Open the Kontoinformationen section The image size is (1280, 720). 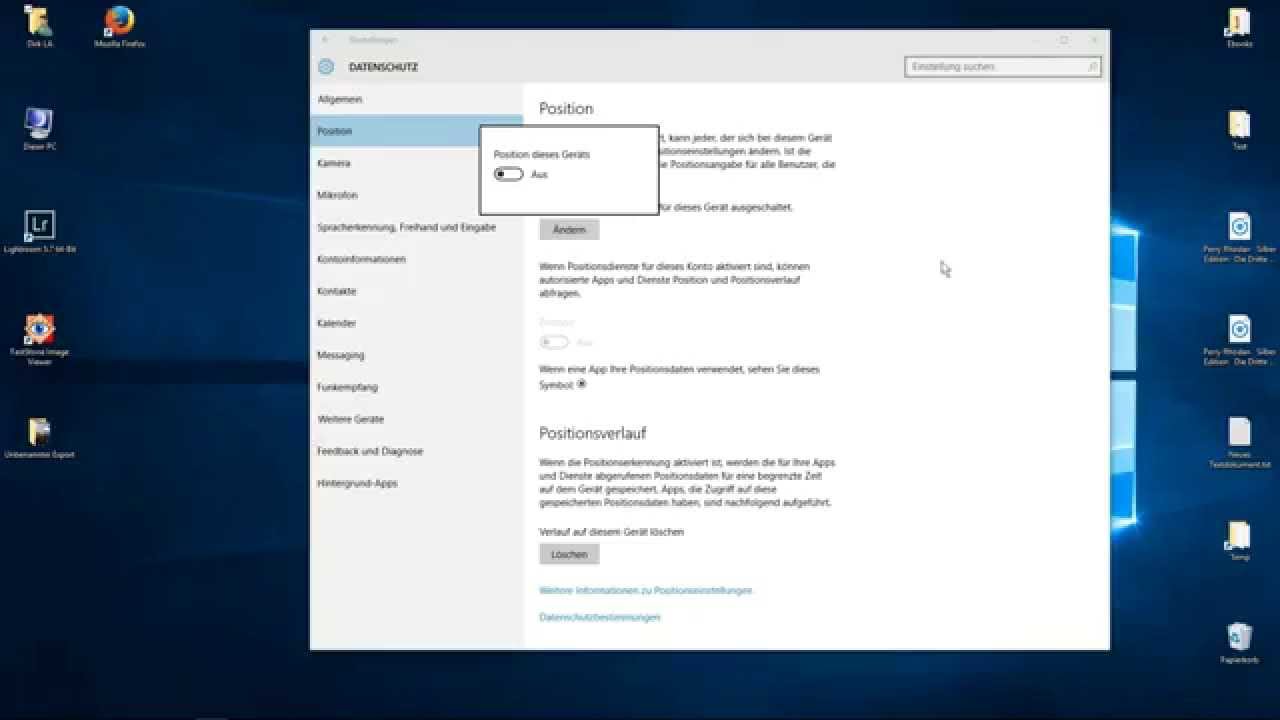416,259
